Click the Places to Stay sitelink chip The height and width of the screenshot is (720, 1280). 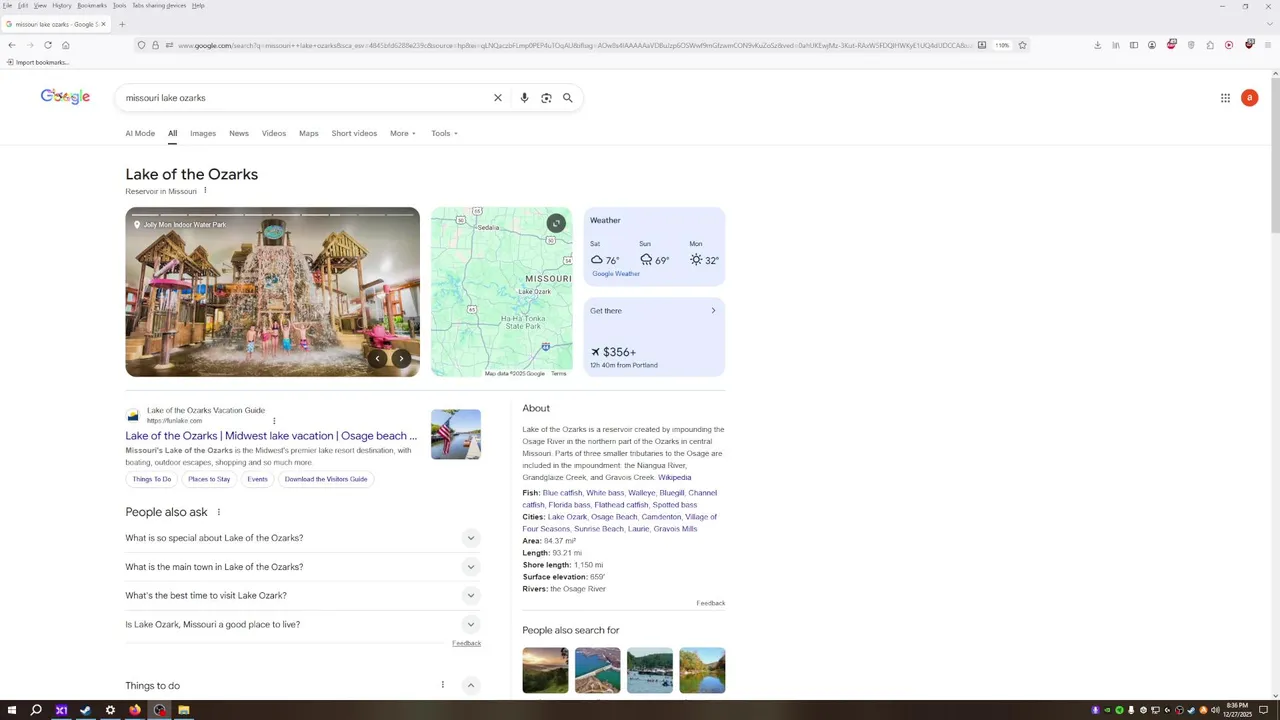tap(209, 479)
